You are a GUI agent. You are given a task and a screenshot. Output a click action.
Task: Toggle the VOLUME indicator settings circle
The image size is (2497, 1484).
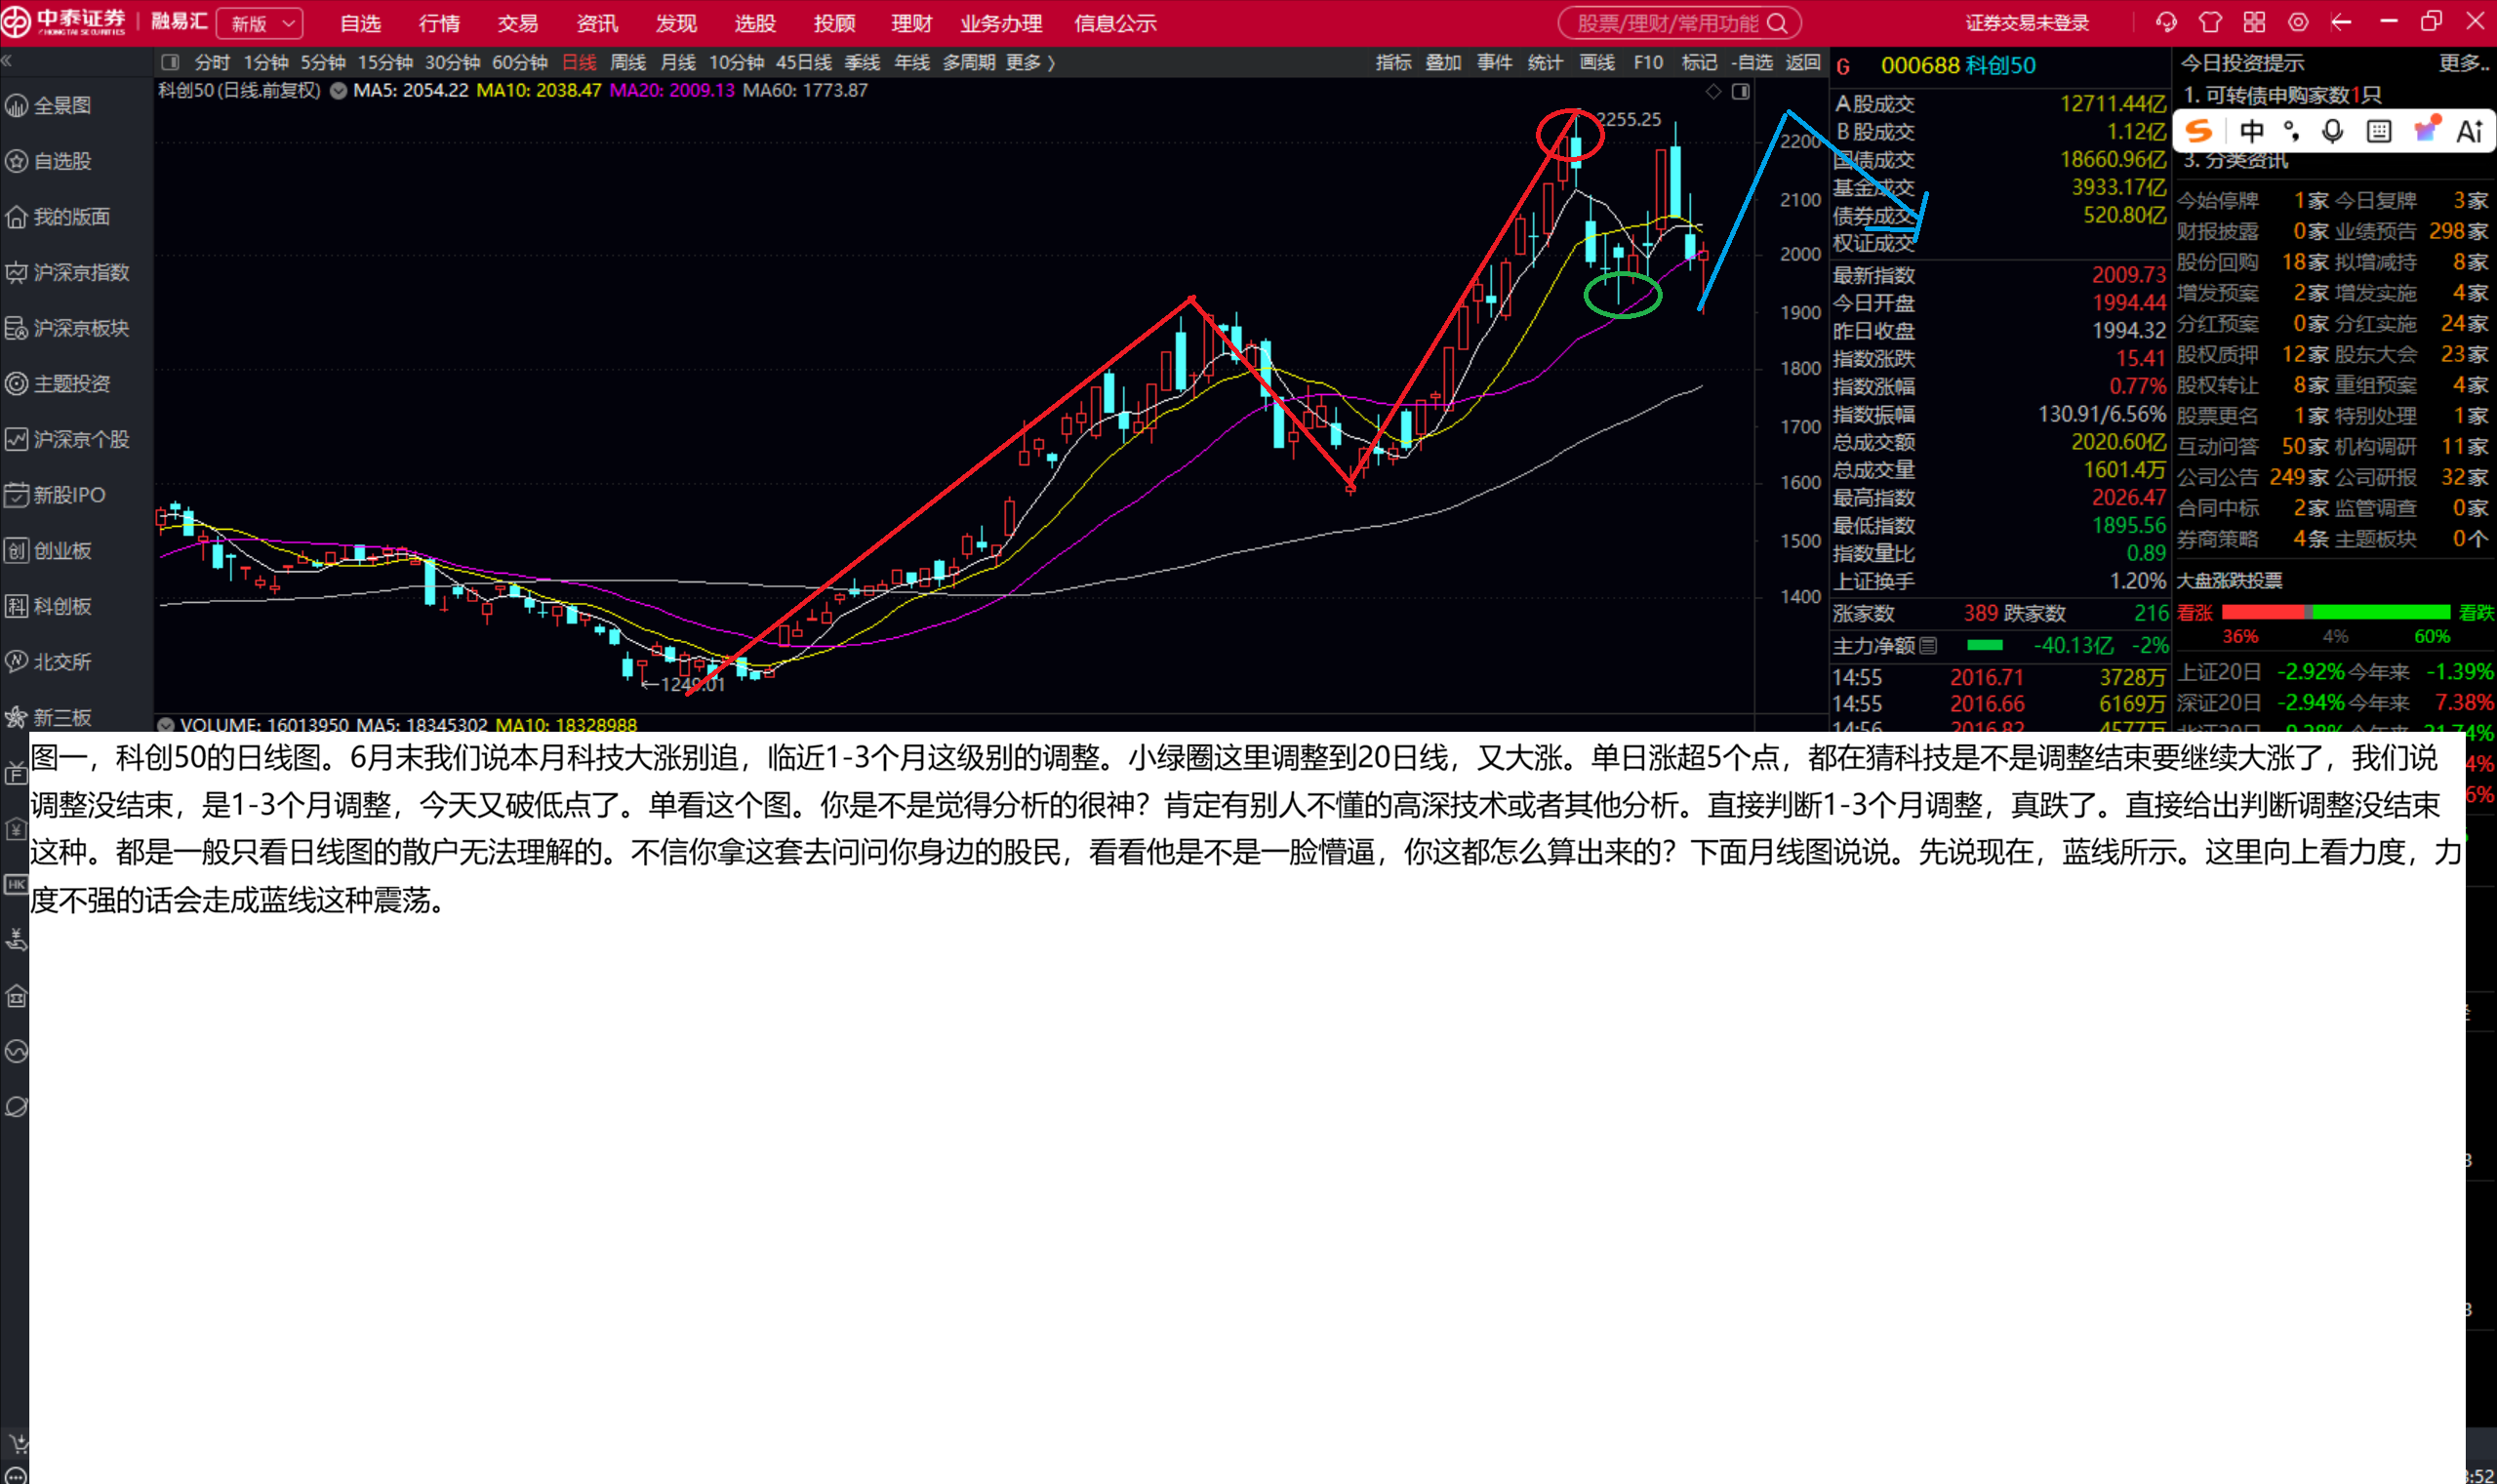166,725
